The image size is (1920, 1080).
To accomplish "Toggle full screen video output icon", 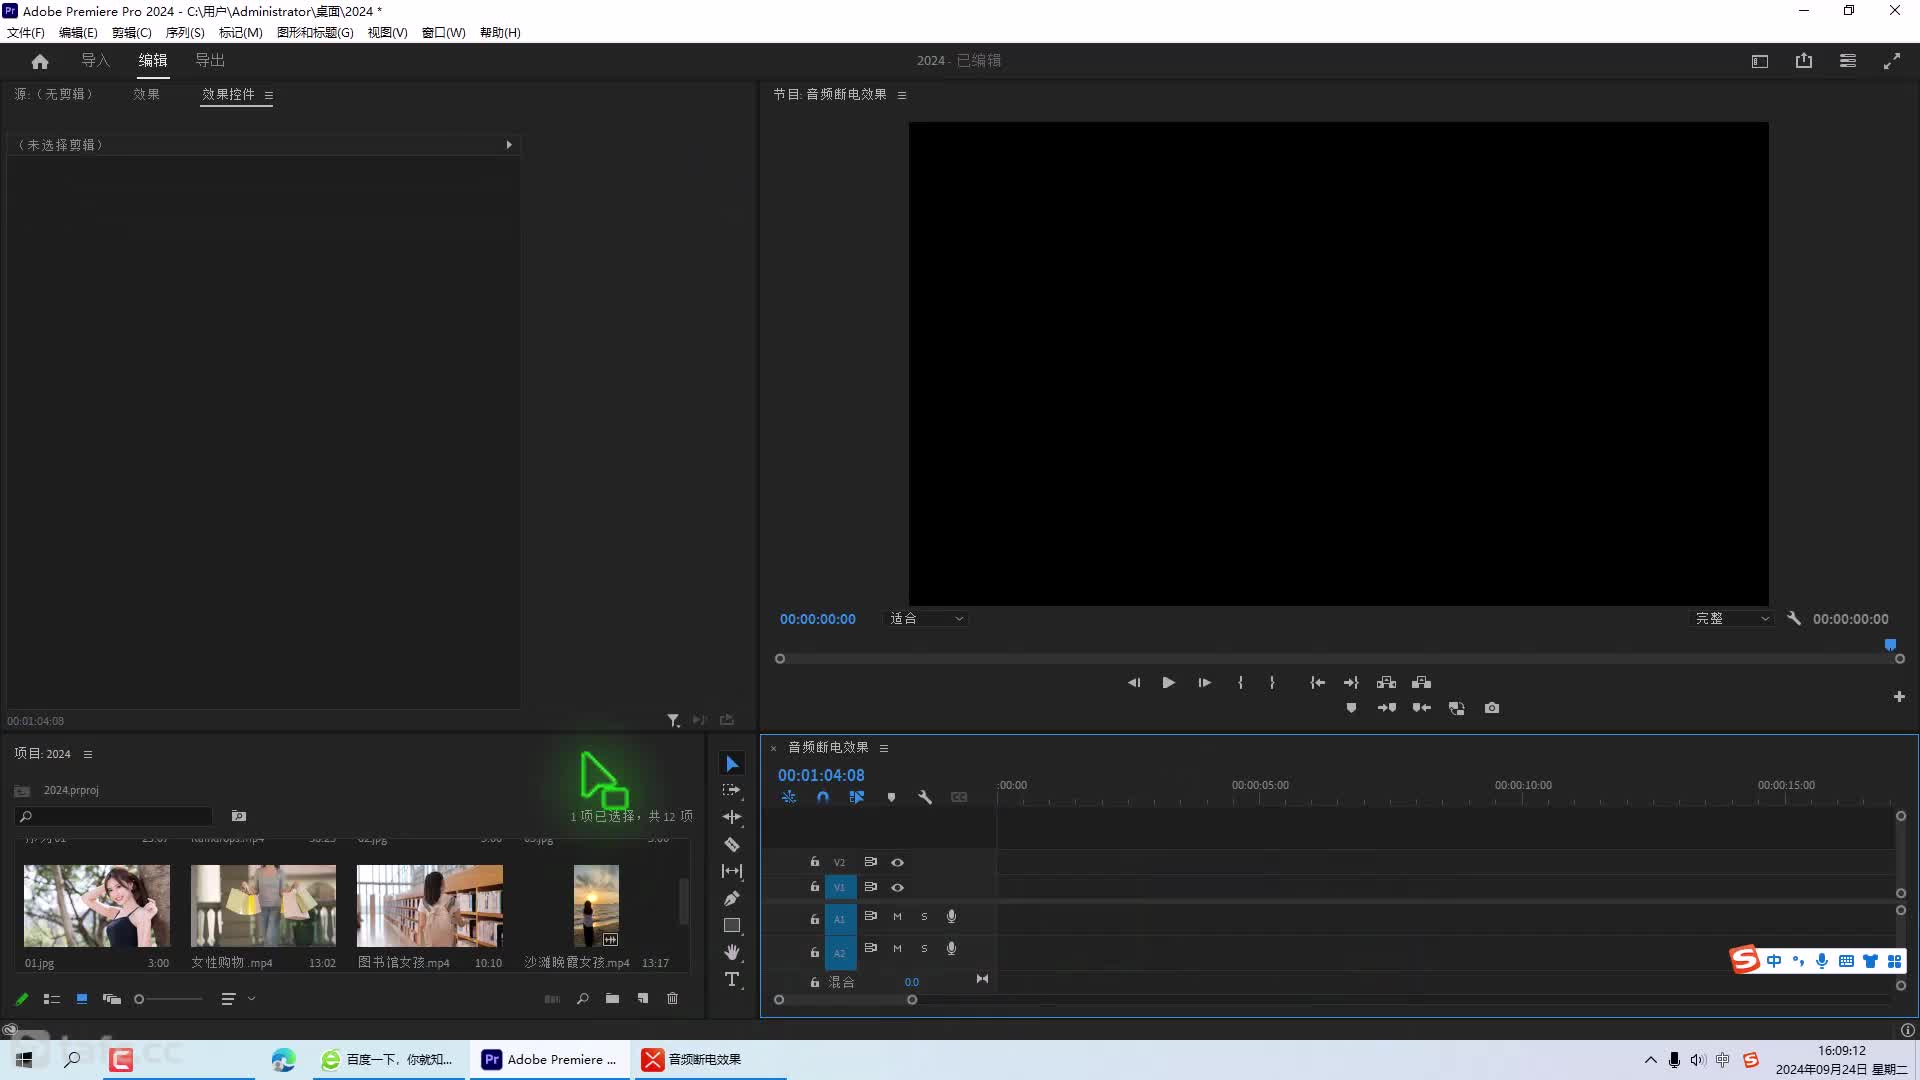I will [x=1892, y=61].
